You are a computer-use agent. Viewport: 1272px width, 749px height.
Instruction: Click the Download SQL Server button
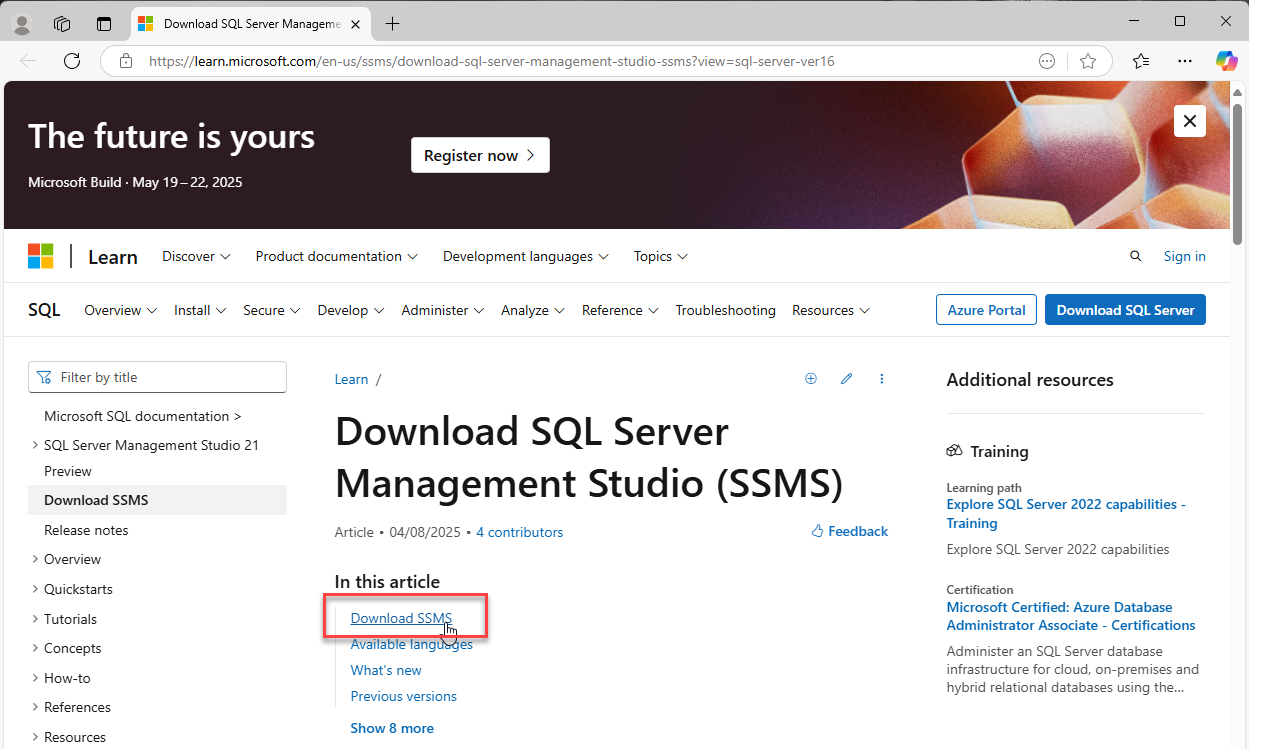coord(1125,310)
